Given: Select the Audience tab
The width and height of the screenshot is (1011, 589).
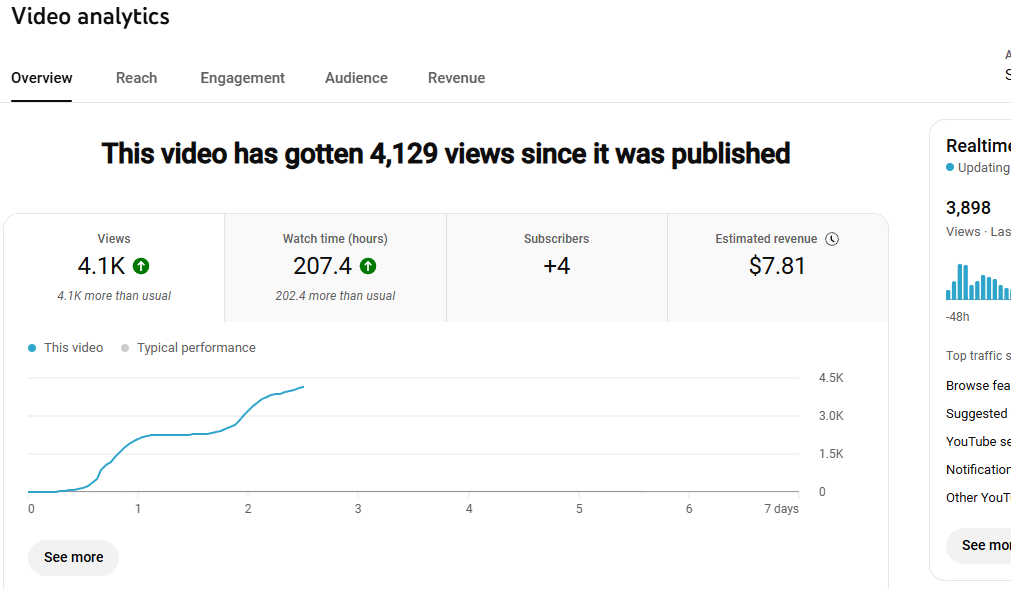Looking at the screenshot, I should pos(356,78).
